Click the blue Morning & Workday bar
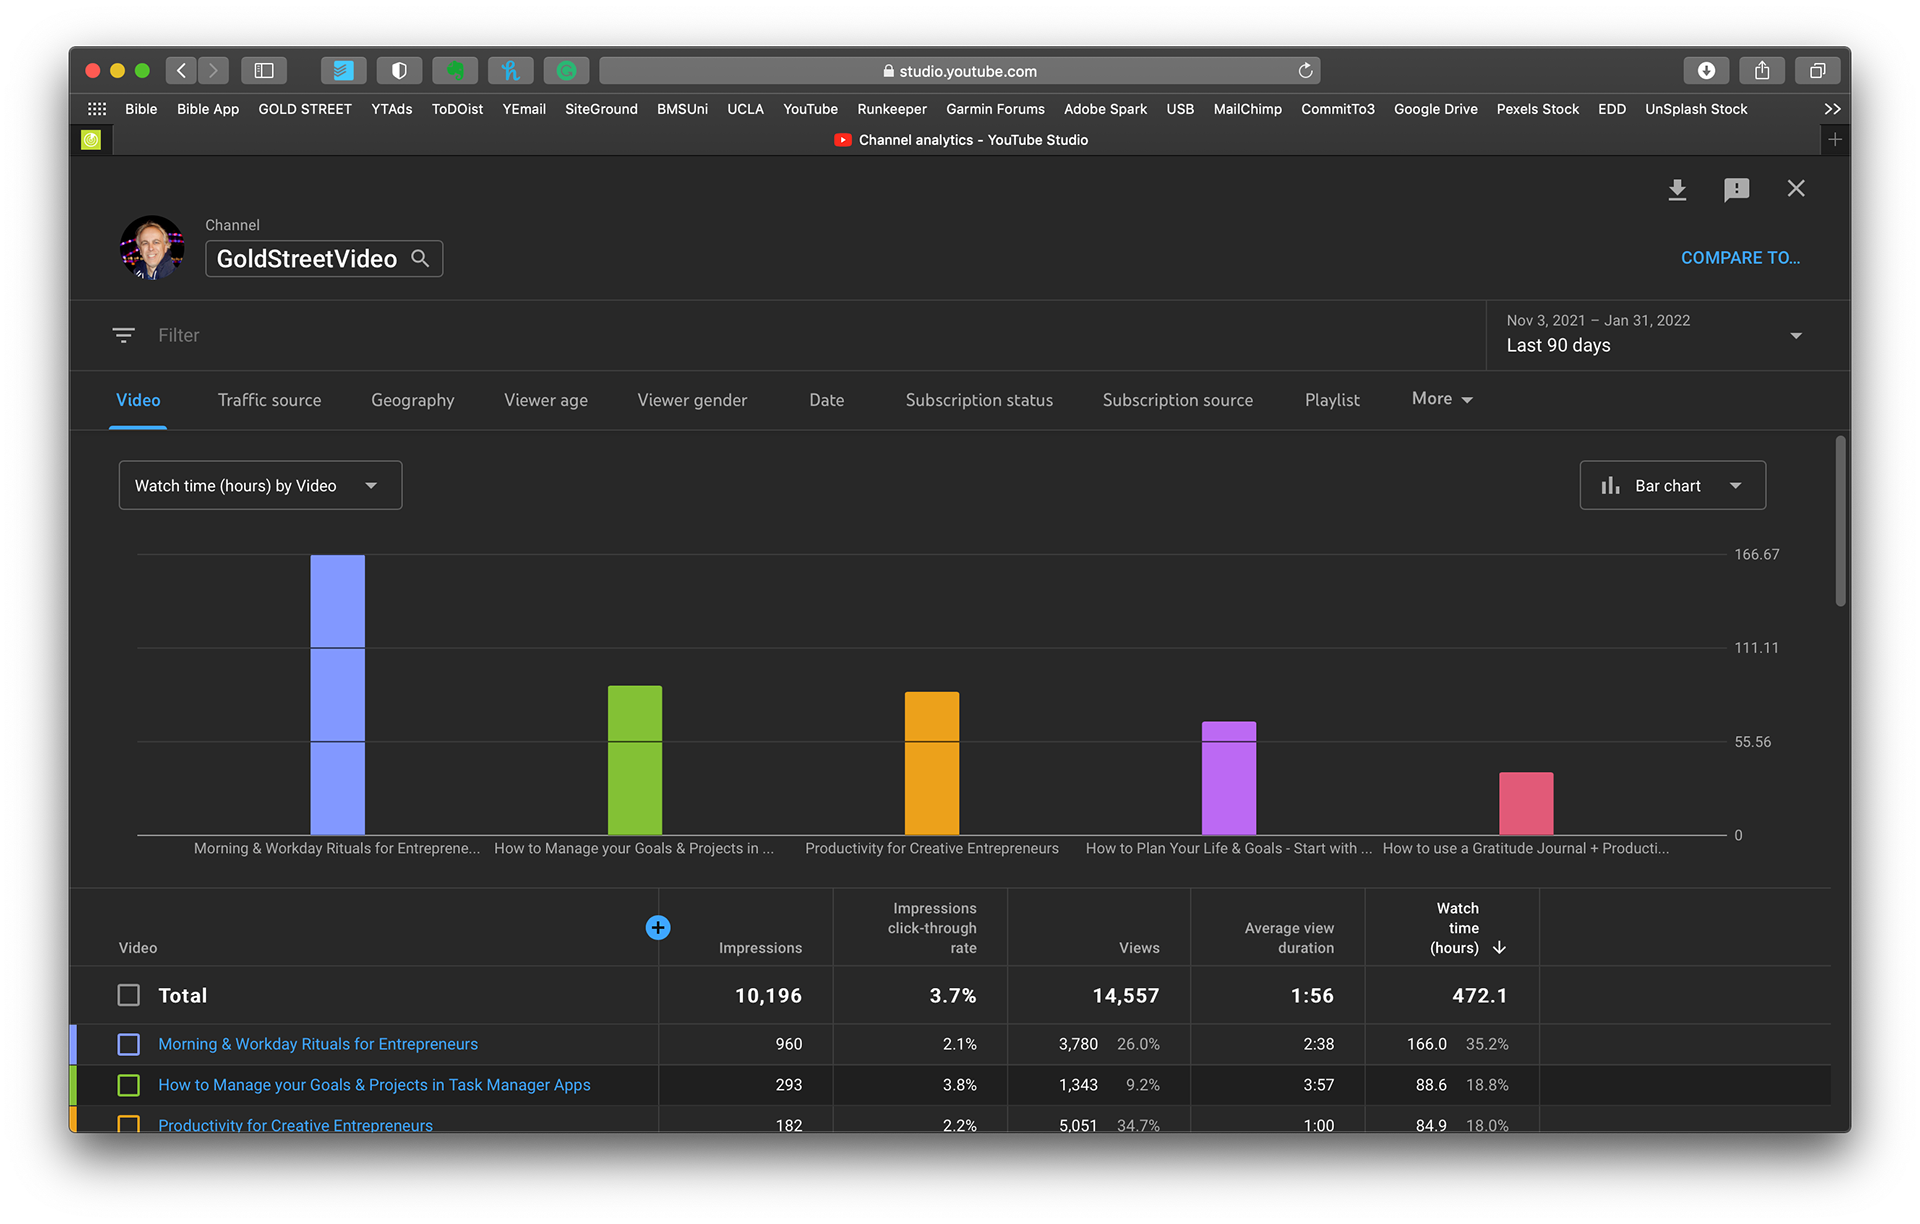Viewport: 1920px width, 1224px height. (337, 694)
